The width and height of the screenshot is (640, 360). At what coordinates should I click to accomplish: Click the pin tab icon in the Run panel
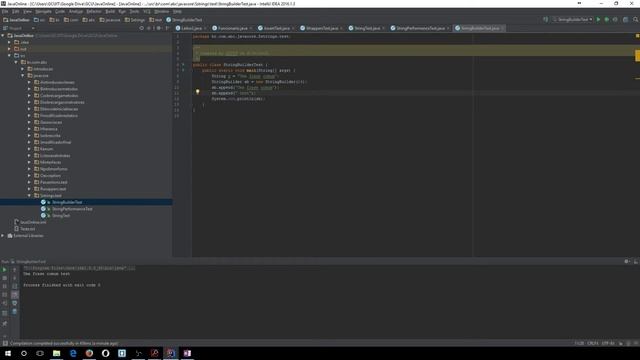click(x=4, y=324)
